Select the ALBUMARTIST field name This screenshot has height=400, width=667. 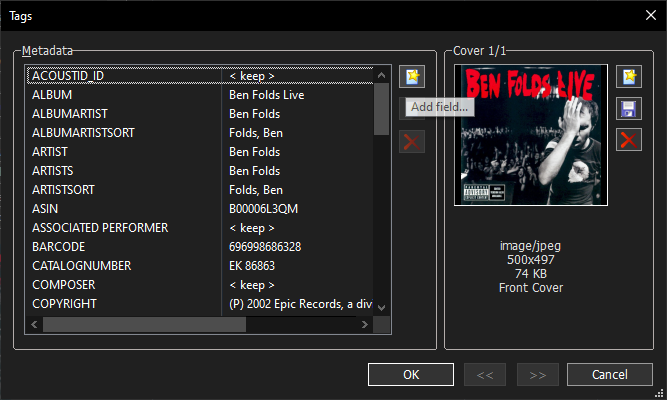tap(70, 114)
